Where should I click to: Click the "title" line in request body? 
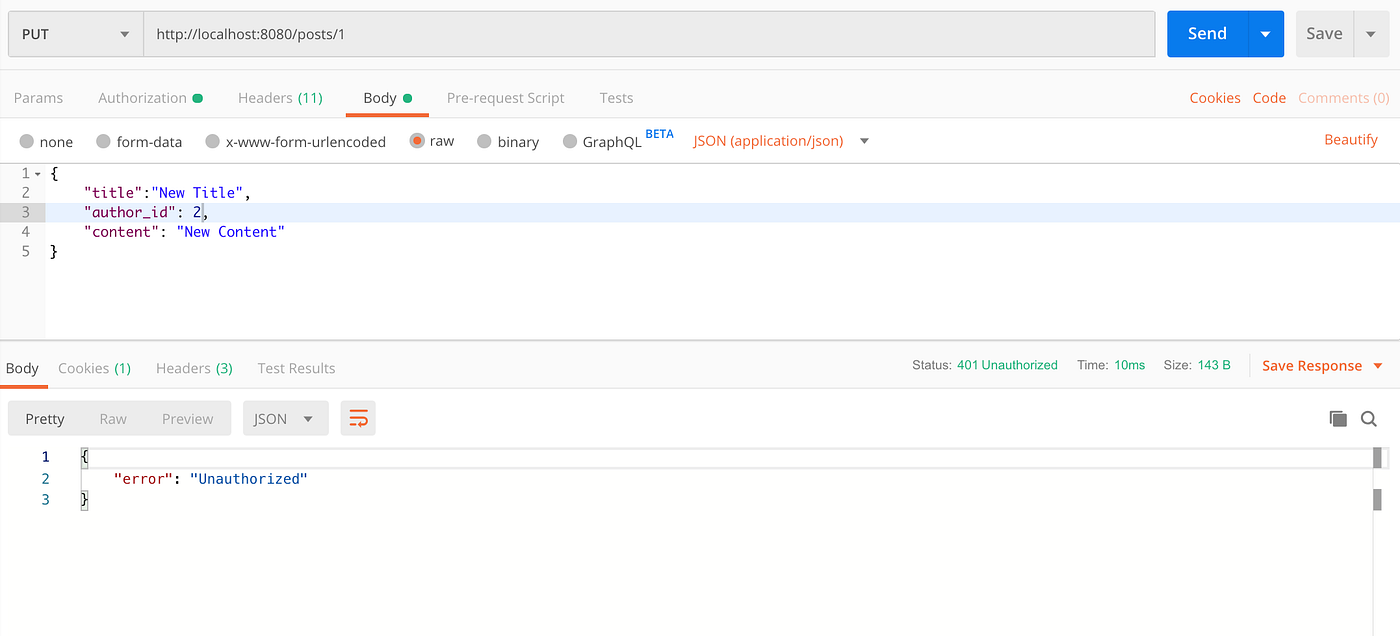(167, 193)
